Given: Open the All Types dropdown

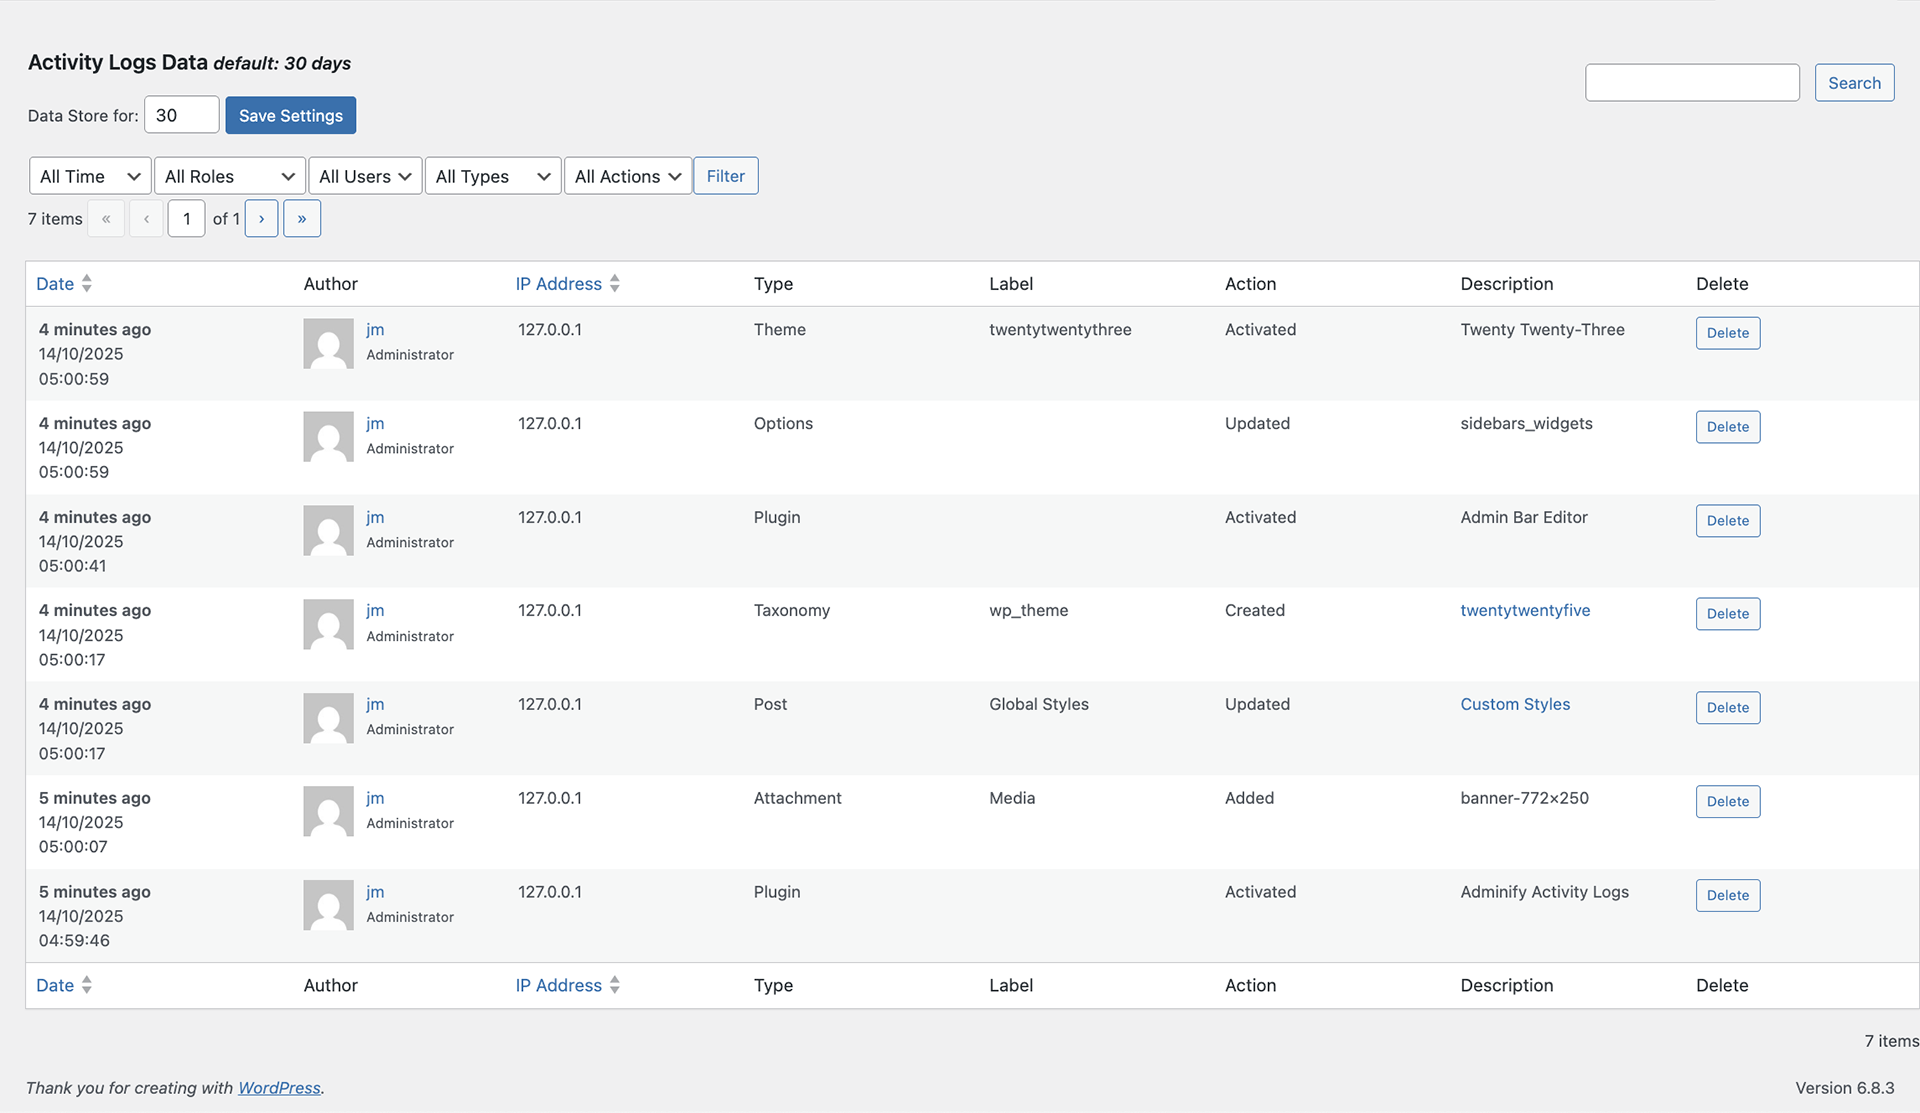Looking at the screenshot, I should pos(492,176).
